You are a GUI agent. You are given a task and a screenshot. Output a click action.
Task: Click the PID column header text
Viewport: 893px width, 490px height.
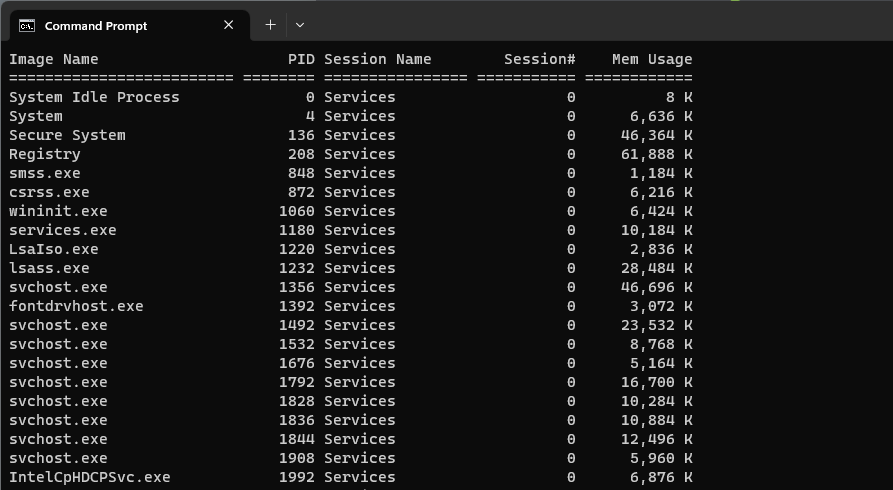point(301,59)
